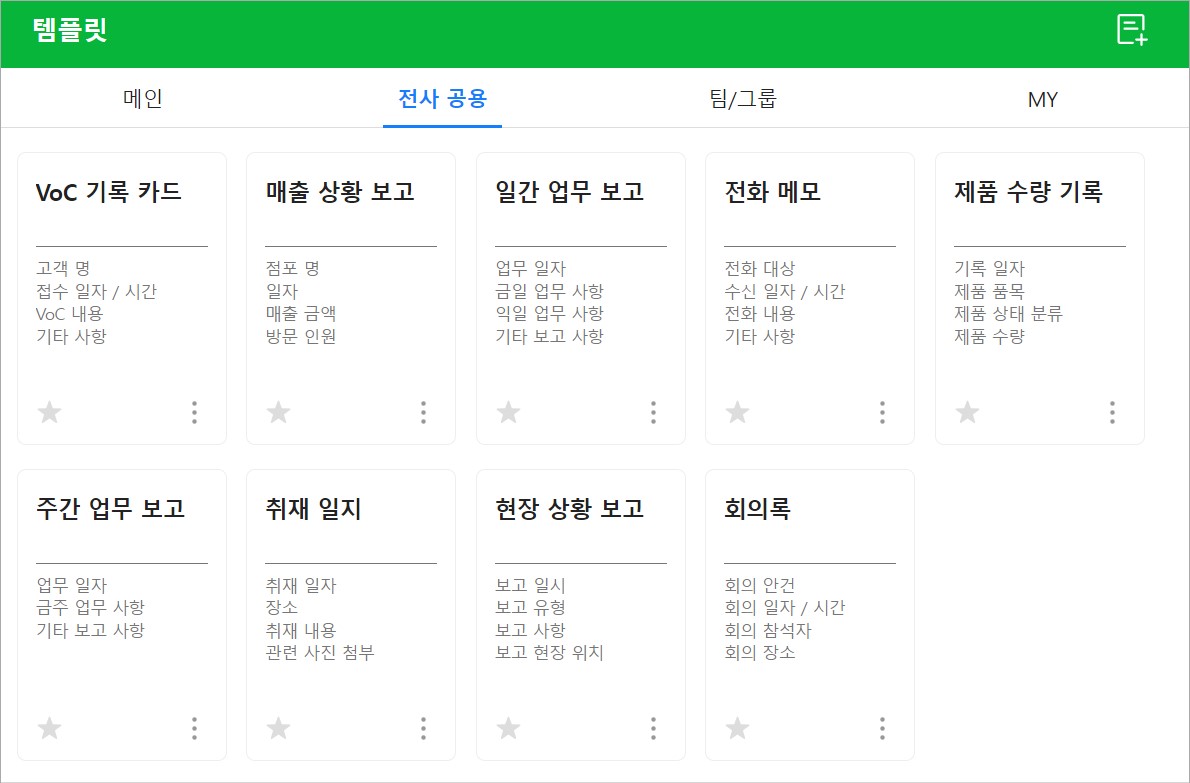This screenshot has height=783, width=1190.
Task: Open kebab menu for 제품 수량 기록
Action: pyautogui.click(x=1112, y=412)
